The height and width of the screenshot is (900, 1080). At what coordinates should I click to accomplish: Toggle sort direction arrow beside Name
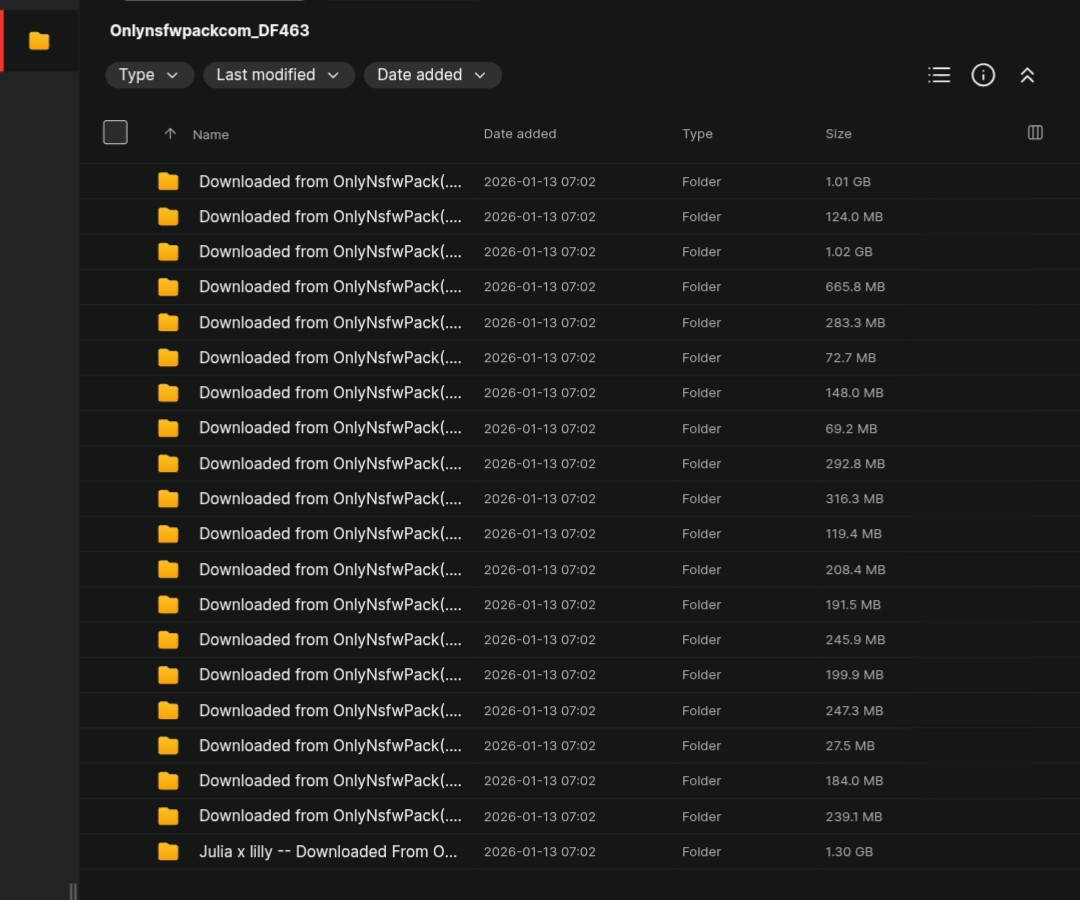pos(170,134)
